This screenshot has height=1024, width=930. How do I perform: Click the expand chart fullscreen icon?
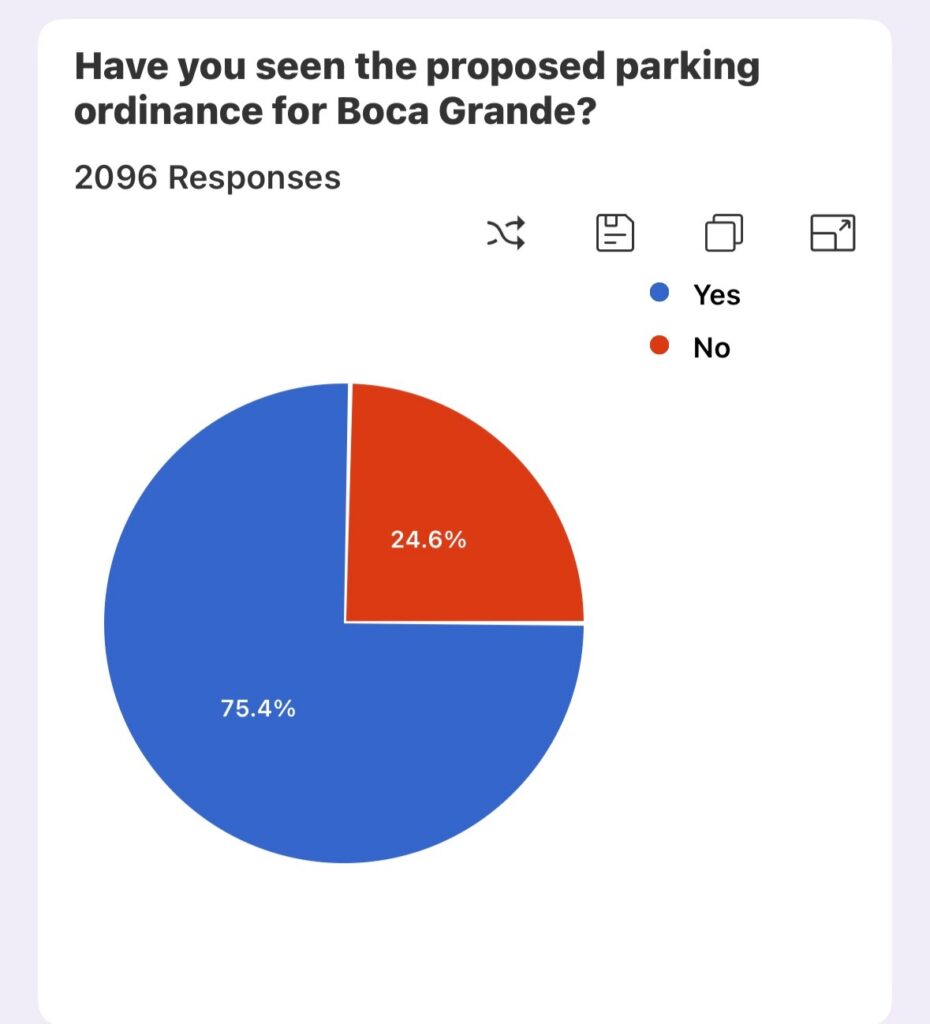pos(833,232)
